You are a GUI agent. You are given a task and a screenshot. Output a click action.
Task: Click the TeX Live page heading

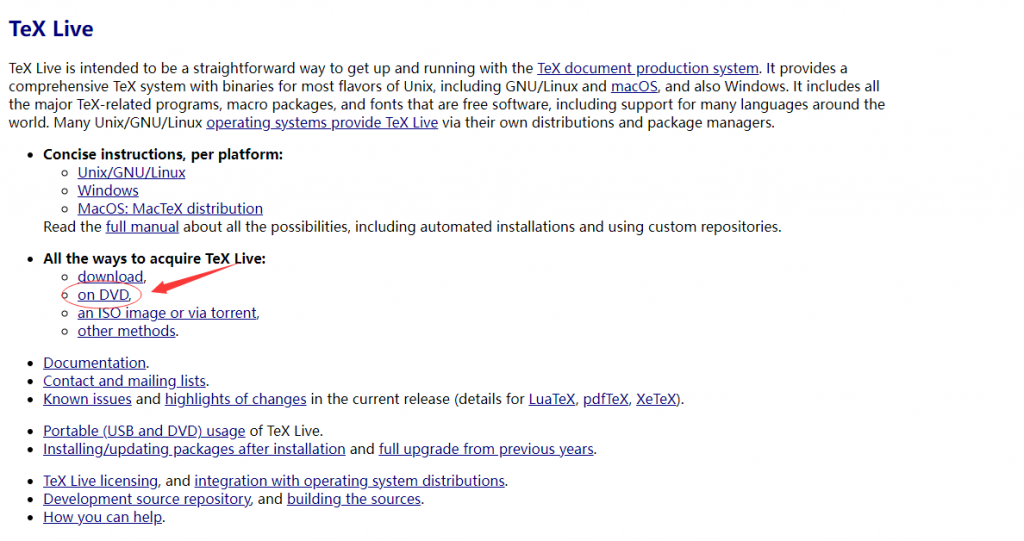(51, 29)
